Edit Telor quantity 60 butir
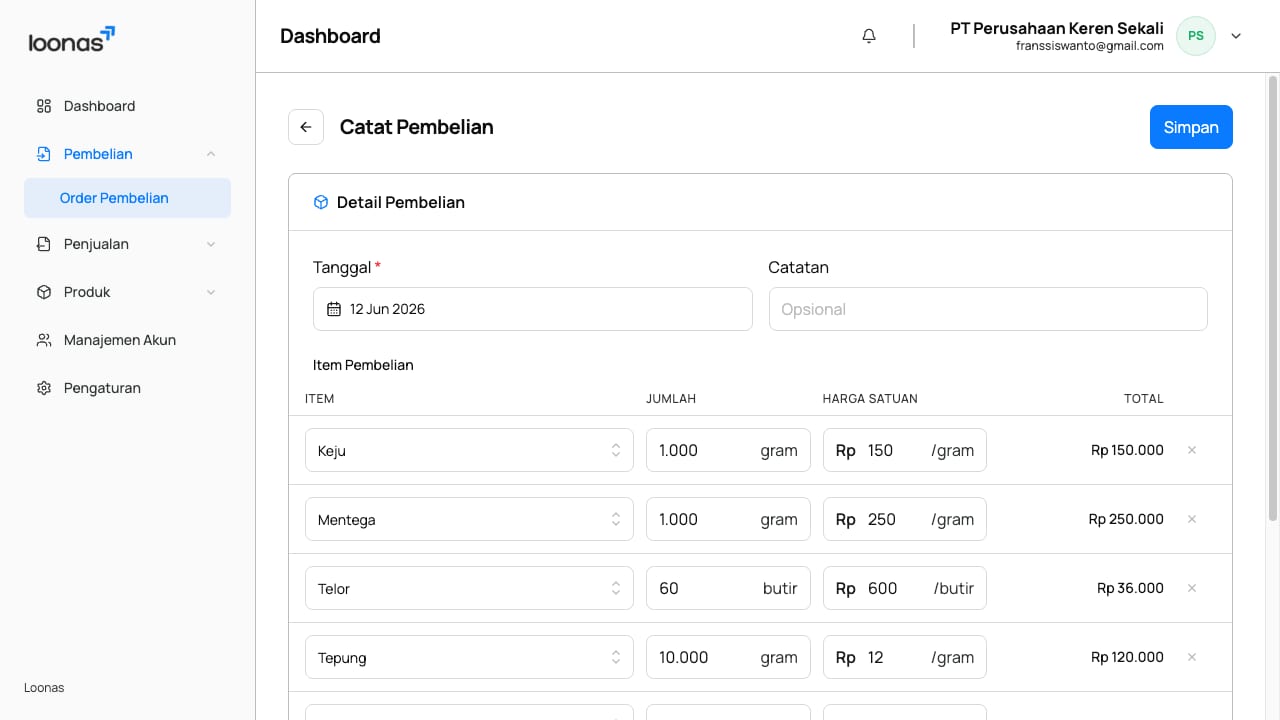This screenshot has height=720, width=1280. coord(728,588)
